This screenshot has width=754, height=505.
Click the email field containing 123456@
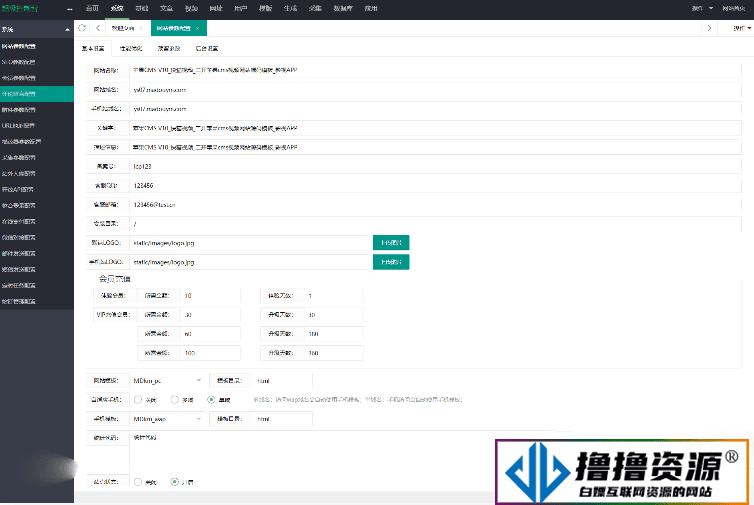(x=435, y=205)
